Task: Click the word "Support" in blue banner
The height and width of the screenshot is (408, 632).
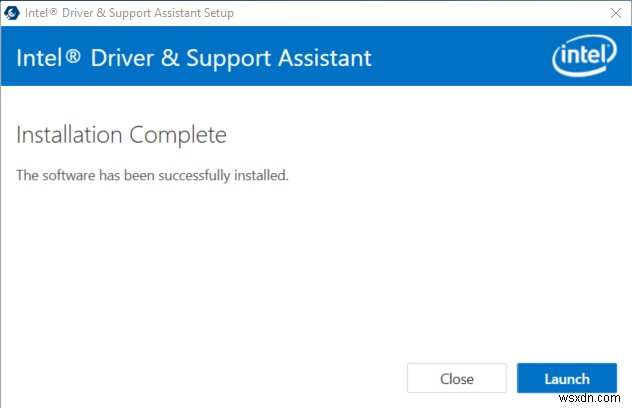Action: tap(221, 57)
